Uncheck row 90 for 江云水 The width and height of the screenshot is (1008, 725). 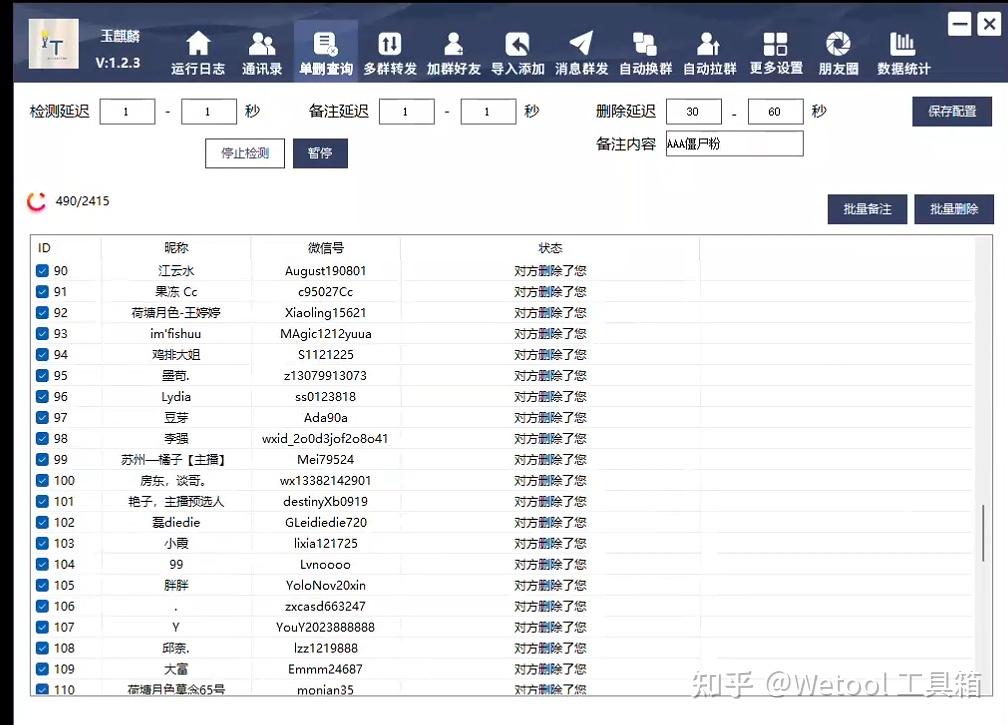pyautogui.click(x=42, y=270)
